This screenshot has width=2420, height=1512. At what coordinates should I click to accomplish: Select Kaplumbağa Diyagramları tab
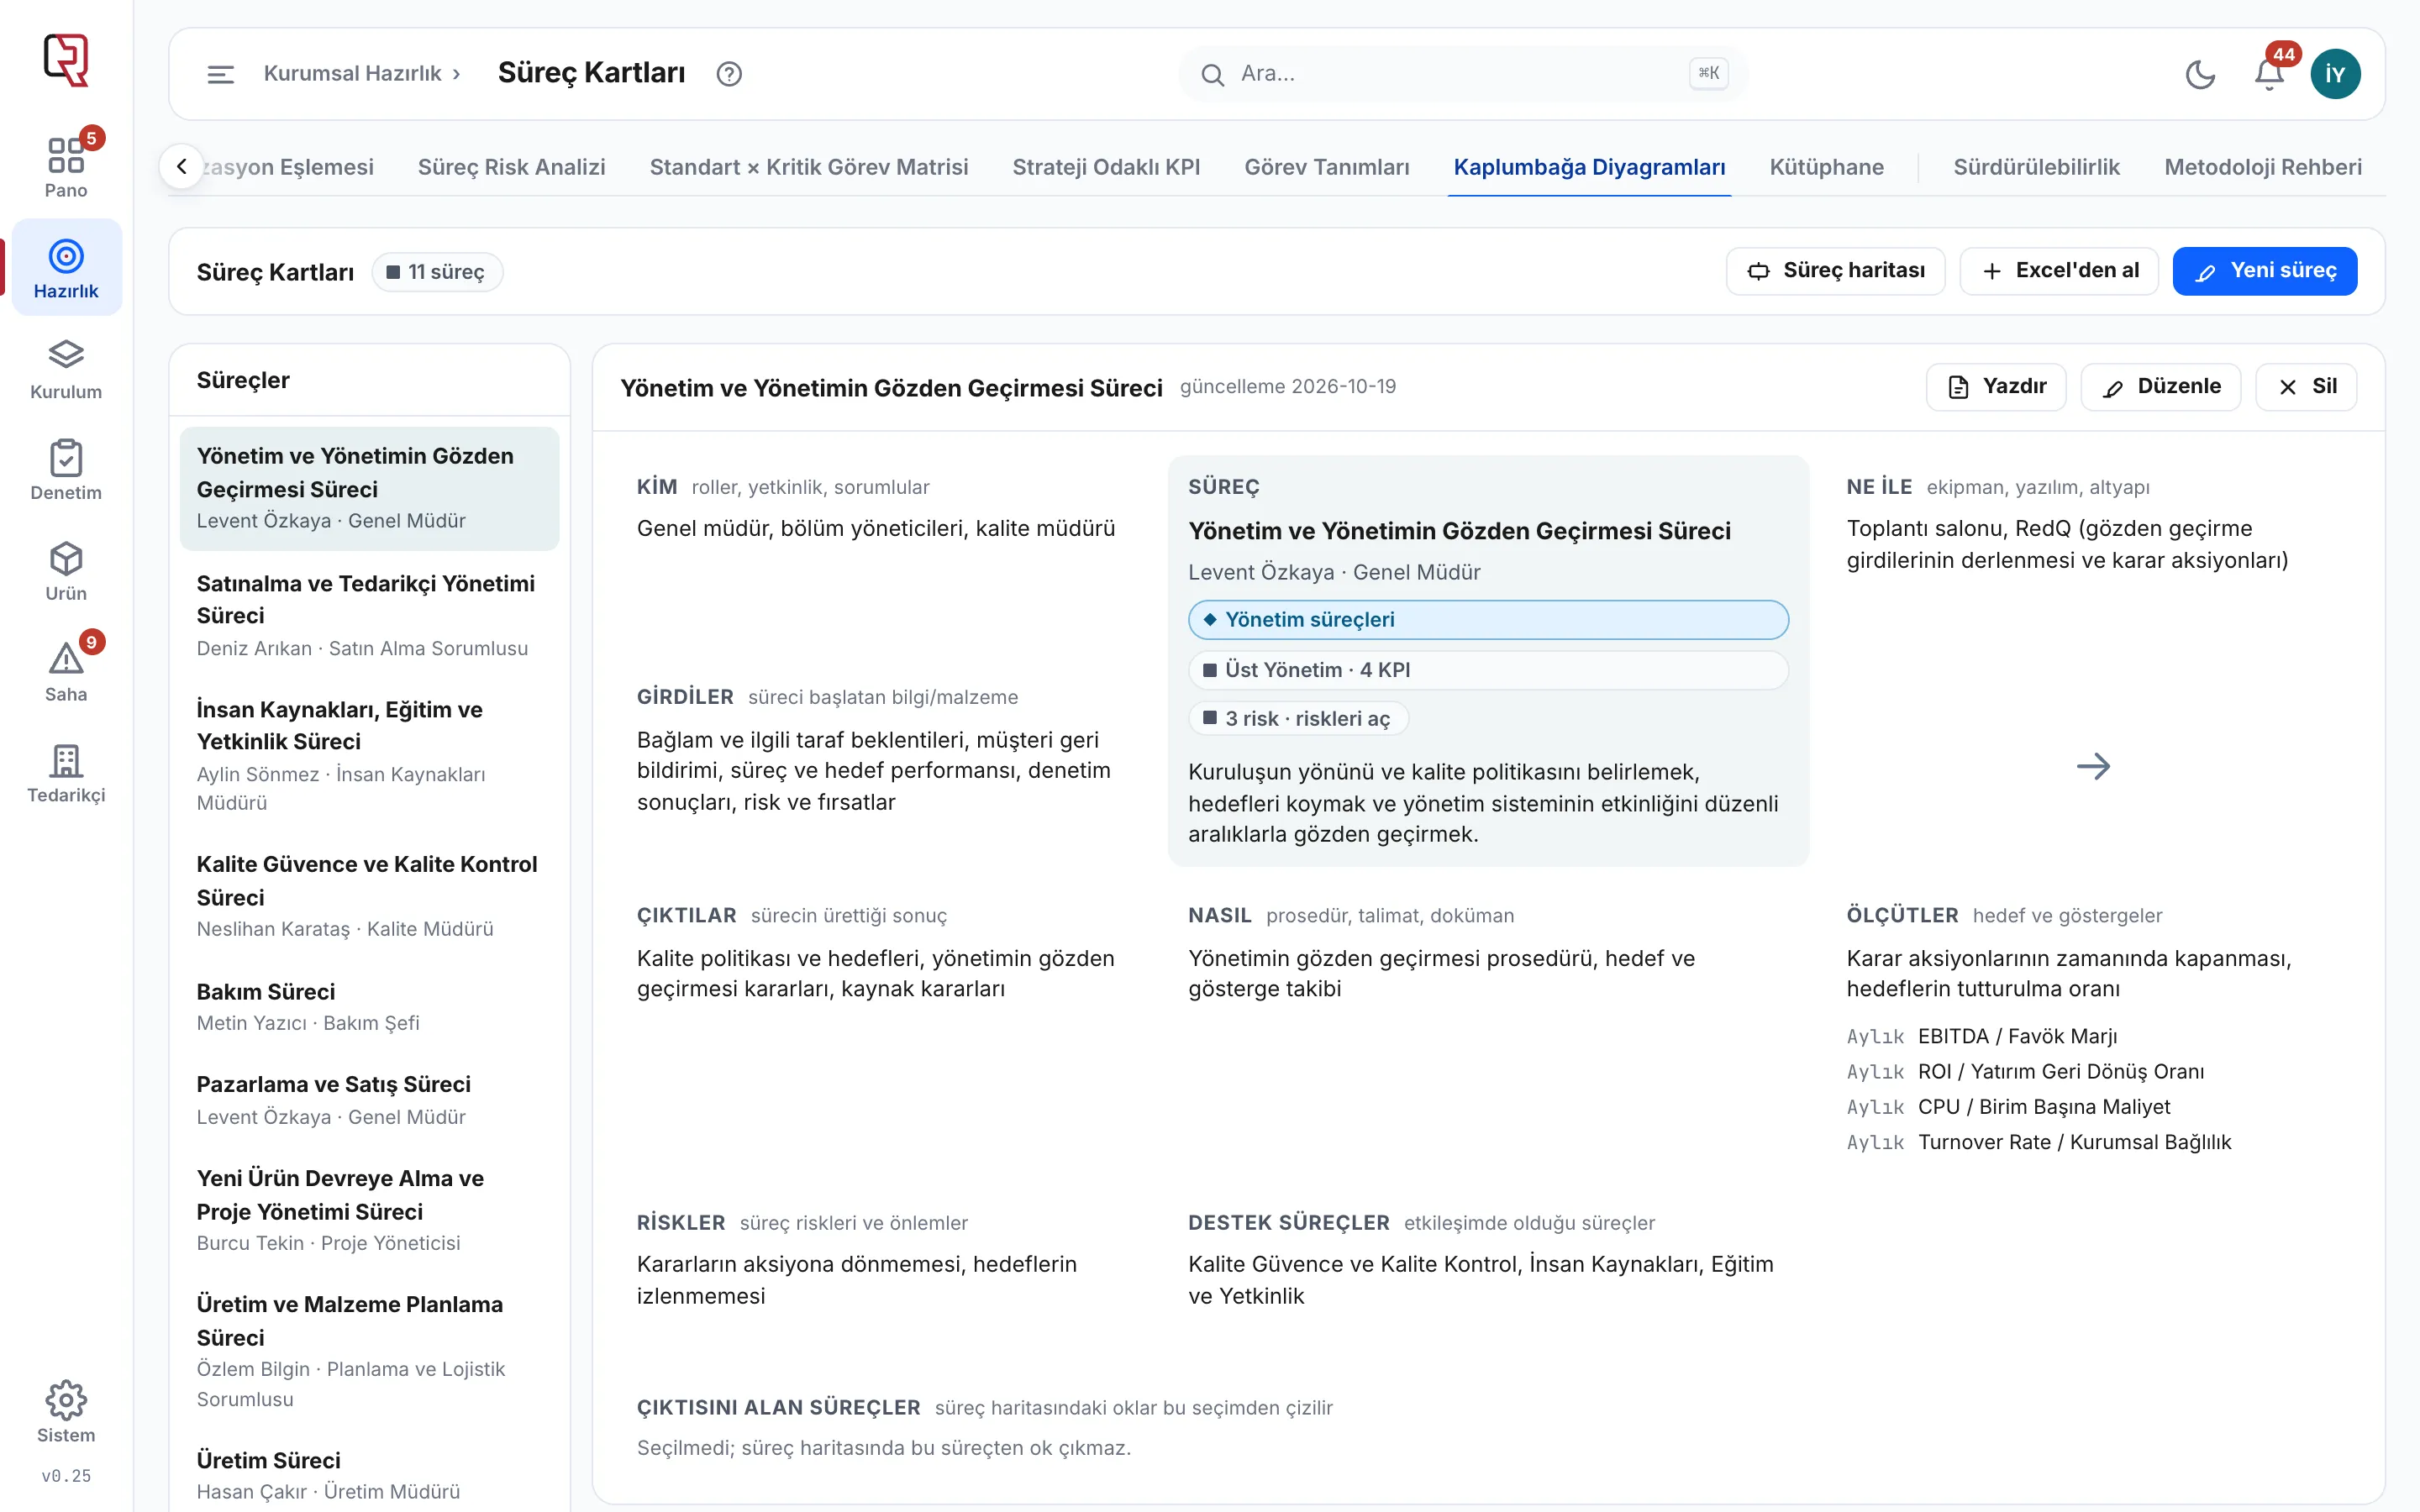coord(1589,167)
